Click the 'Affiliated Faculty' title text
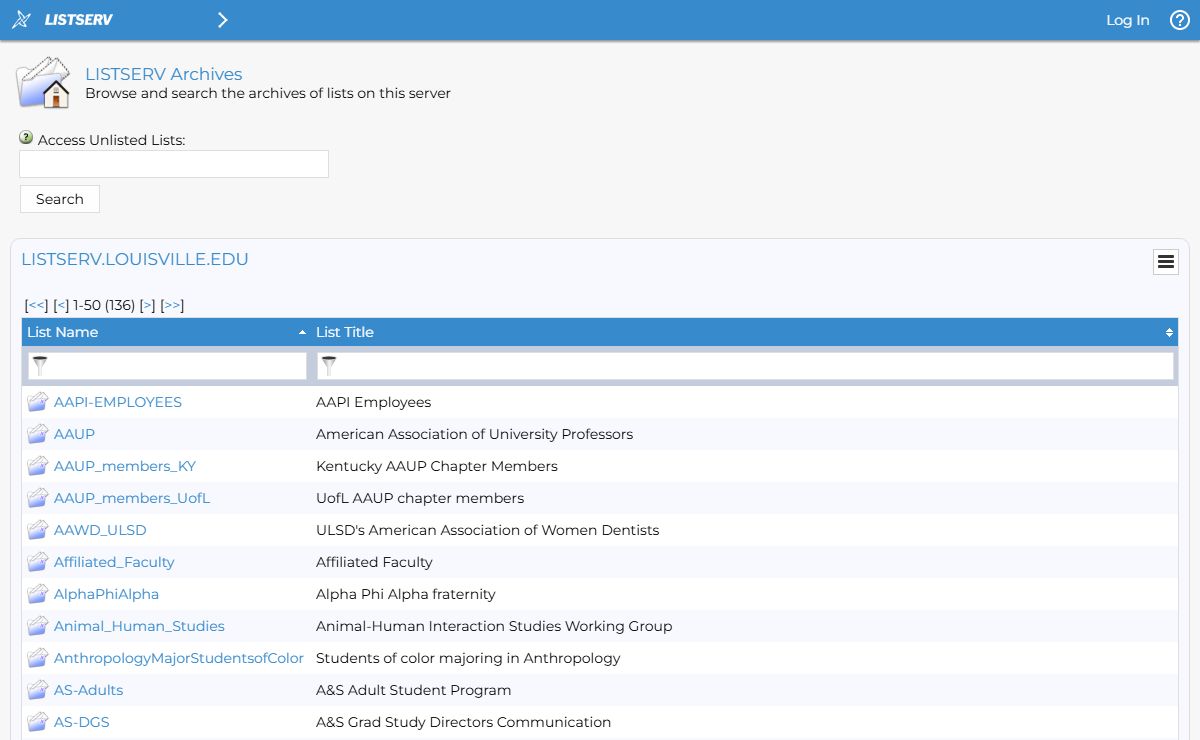The width and height of the screenshot is (1200, 740). pyautogui.click(x=374, y=562)
